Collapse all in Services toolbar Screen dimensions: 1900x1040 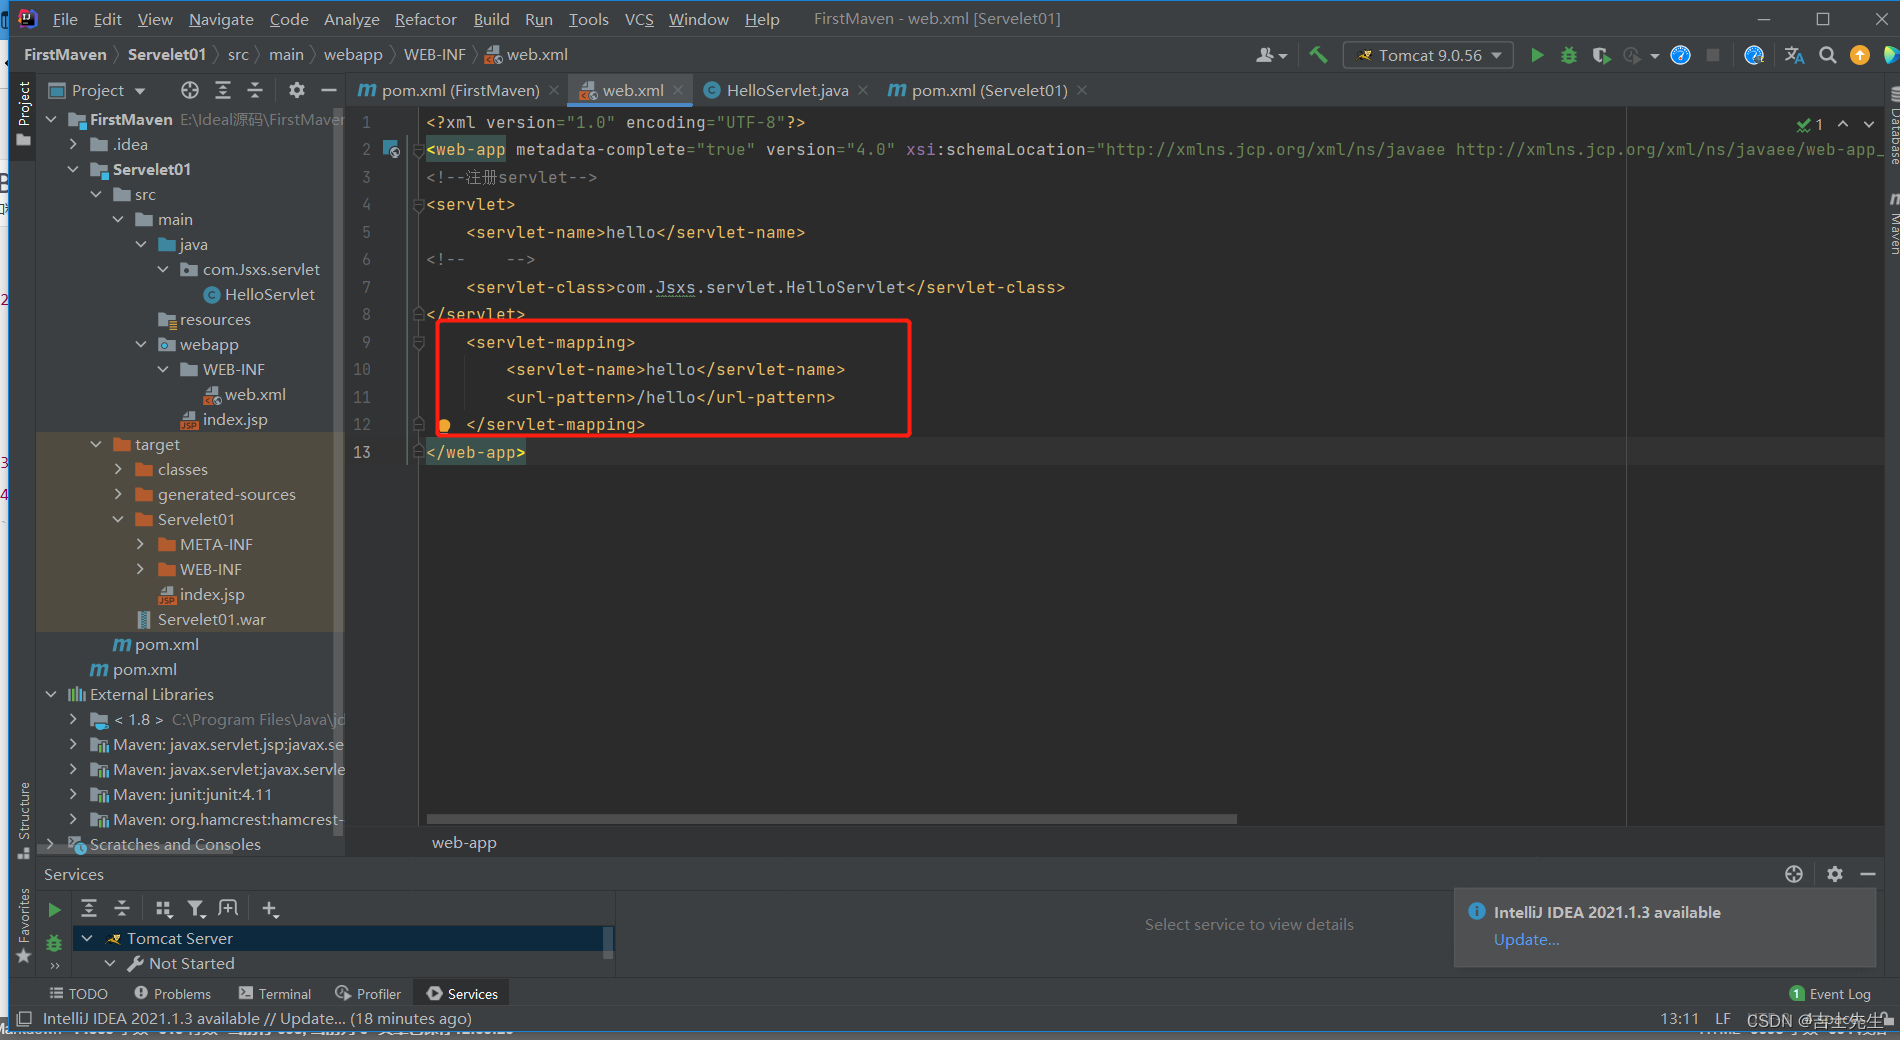[122, 908]
